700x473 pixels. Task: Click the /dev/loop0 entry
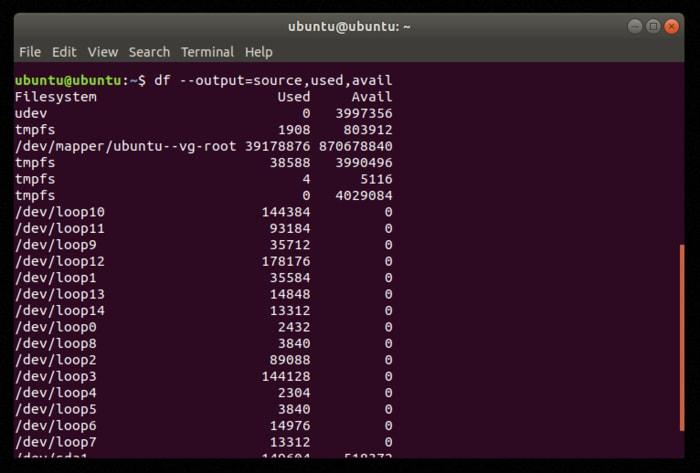click(55, 327)
